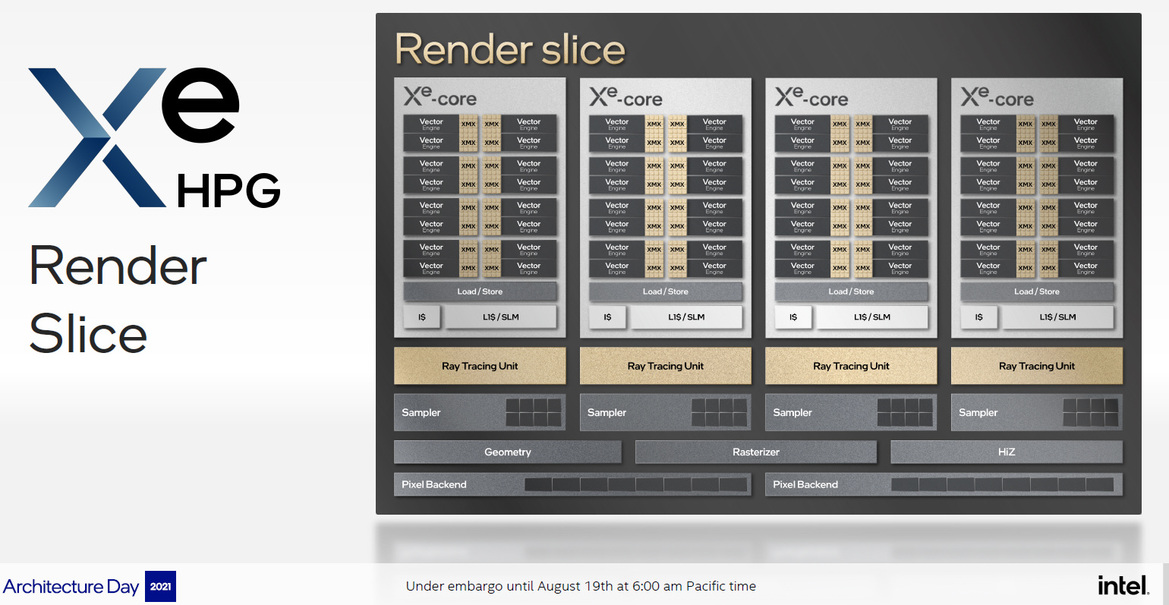The image size is (1169, 605).
Task: Select the Sampler block below the first Xe-core
Action: click(x=479, y=413)
